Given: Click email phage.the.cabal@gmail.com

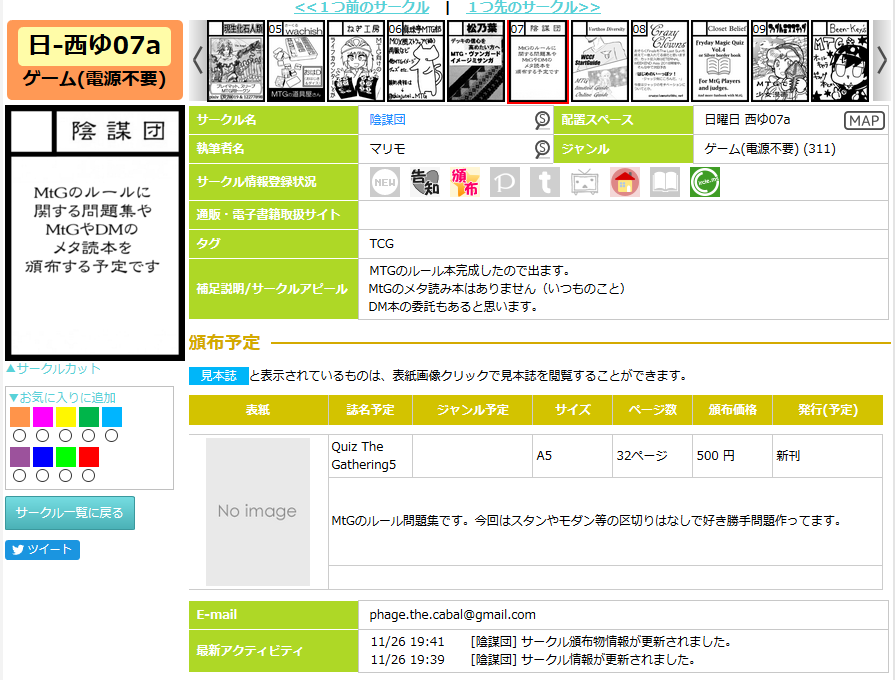Looking at the screenshot, I should pyautogui.click(x=453, y=615).
